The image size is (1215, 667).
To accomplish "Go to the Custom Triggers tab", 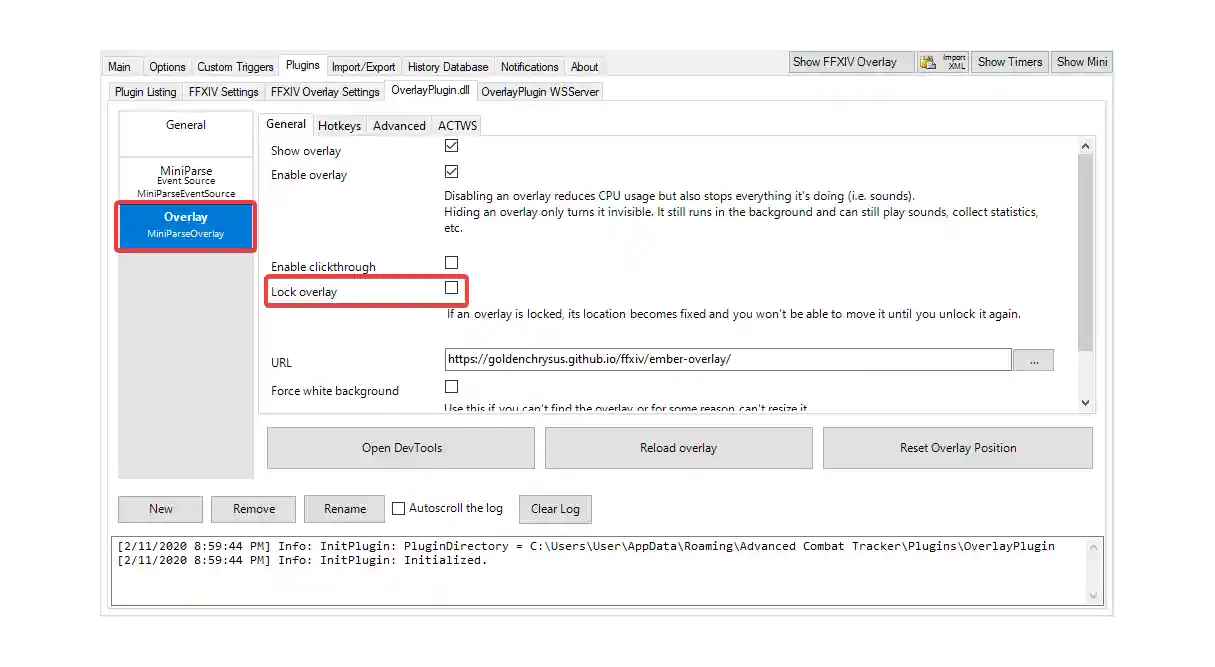I will (x=235, y=66).
